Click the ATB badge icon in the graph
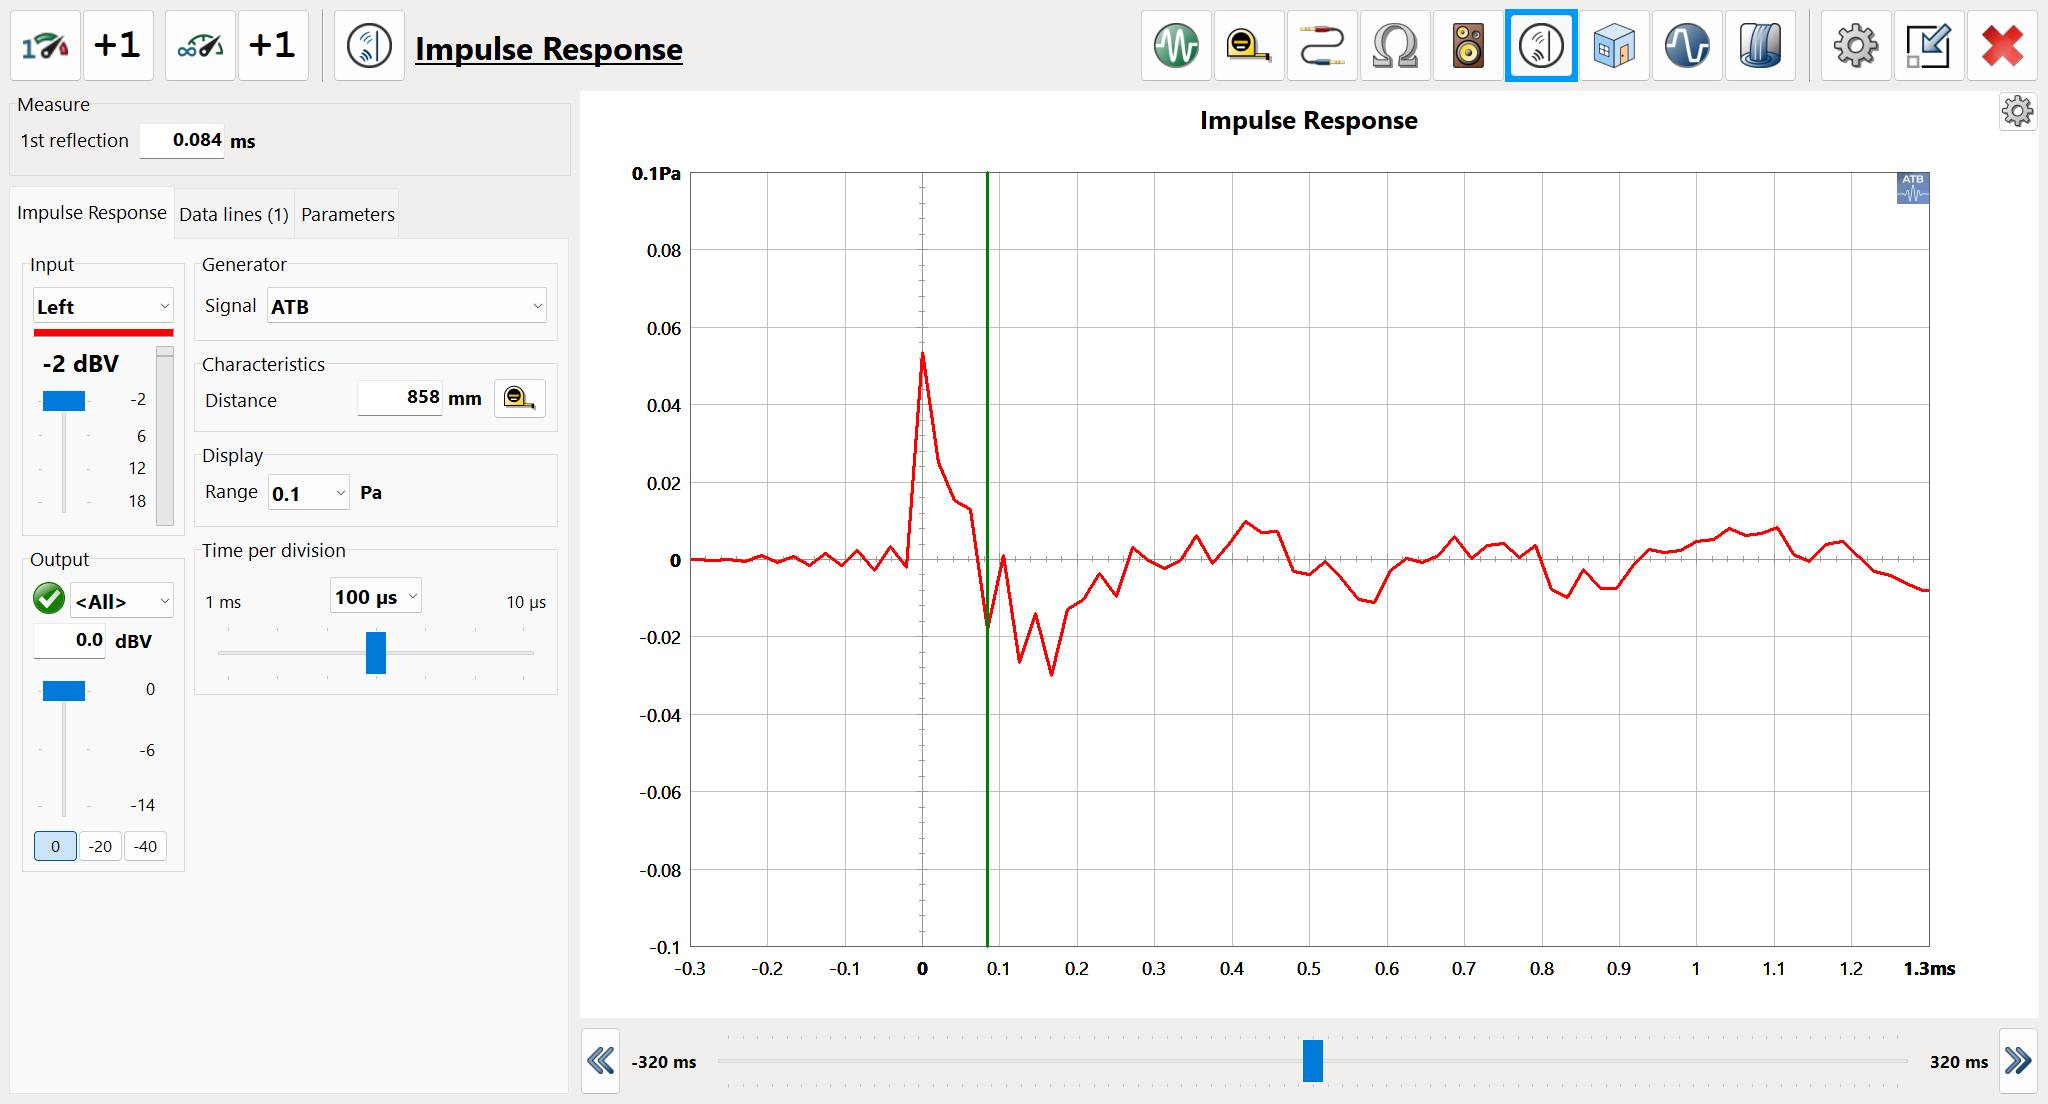 (x=1913, y=188)
